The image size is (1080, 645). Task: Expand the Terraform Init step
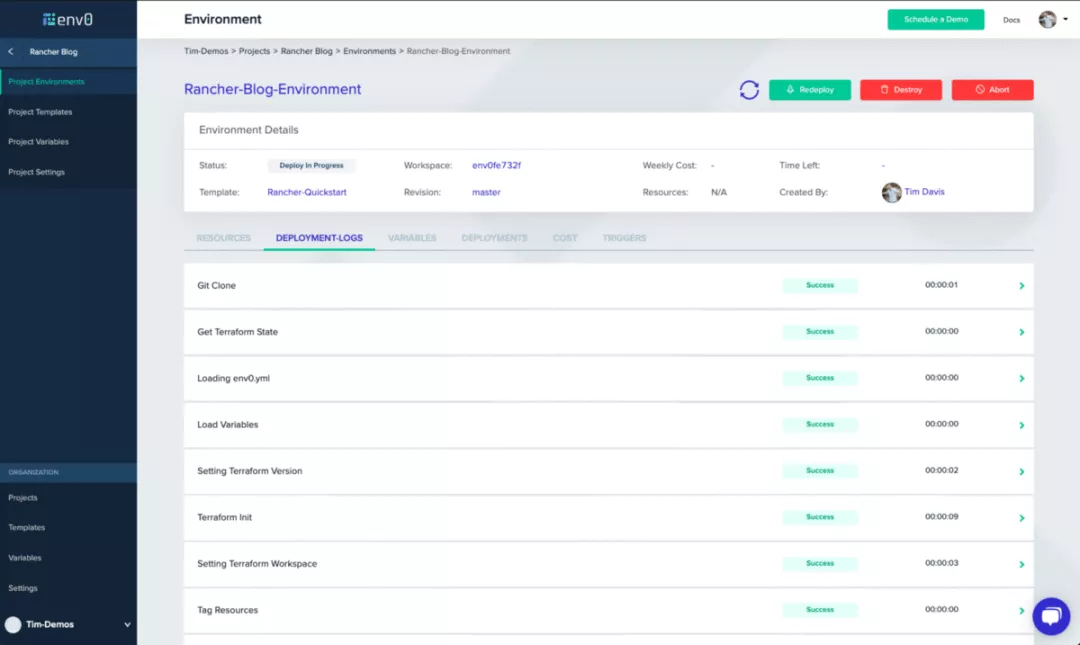1021,518
